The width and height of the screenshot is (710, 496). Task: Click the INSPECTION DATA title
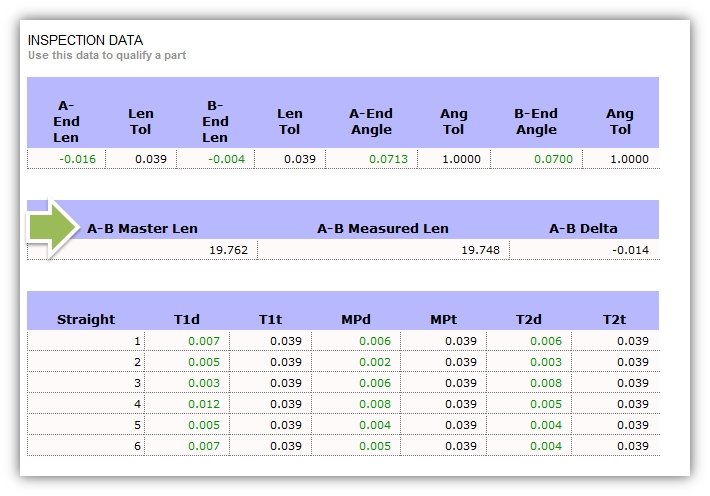point(84,40)
